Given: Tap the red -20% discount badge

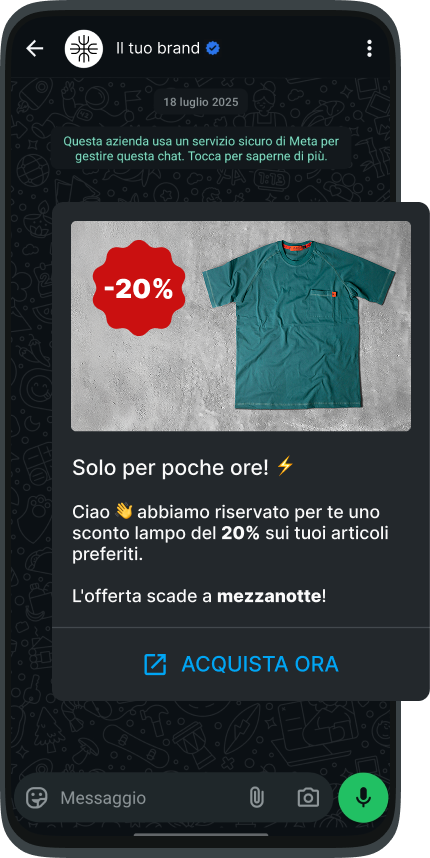Looking at the screenshot, I should point(138,288).
